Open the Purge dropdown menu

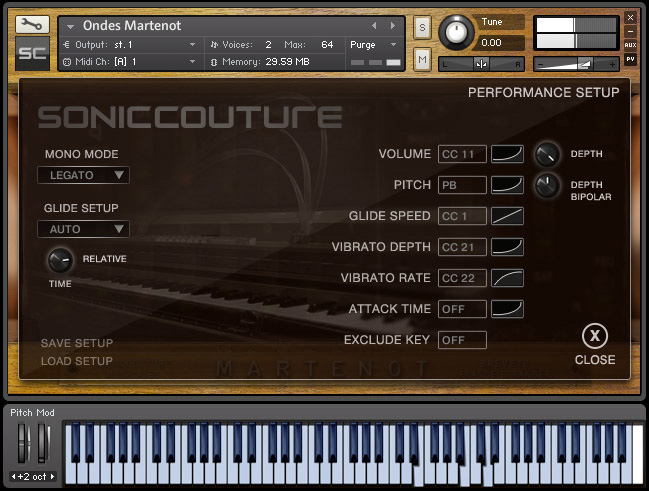click(x=373, y=45)
